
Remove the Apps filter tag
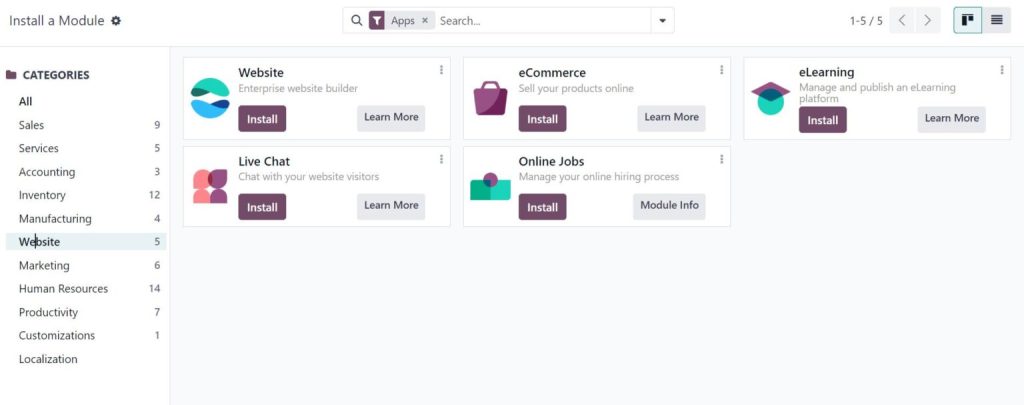[424, 20]
